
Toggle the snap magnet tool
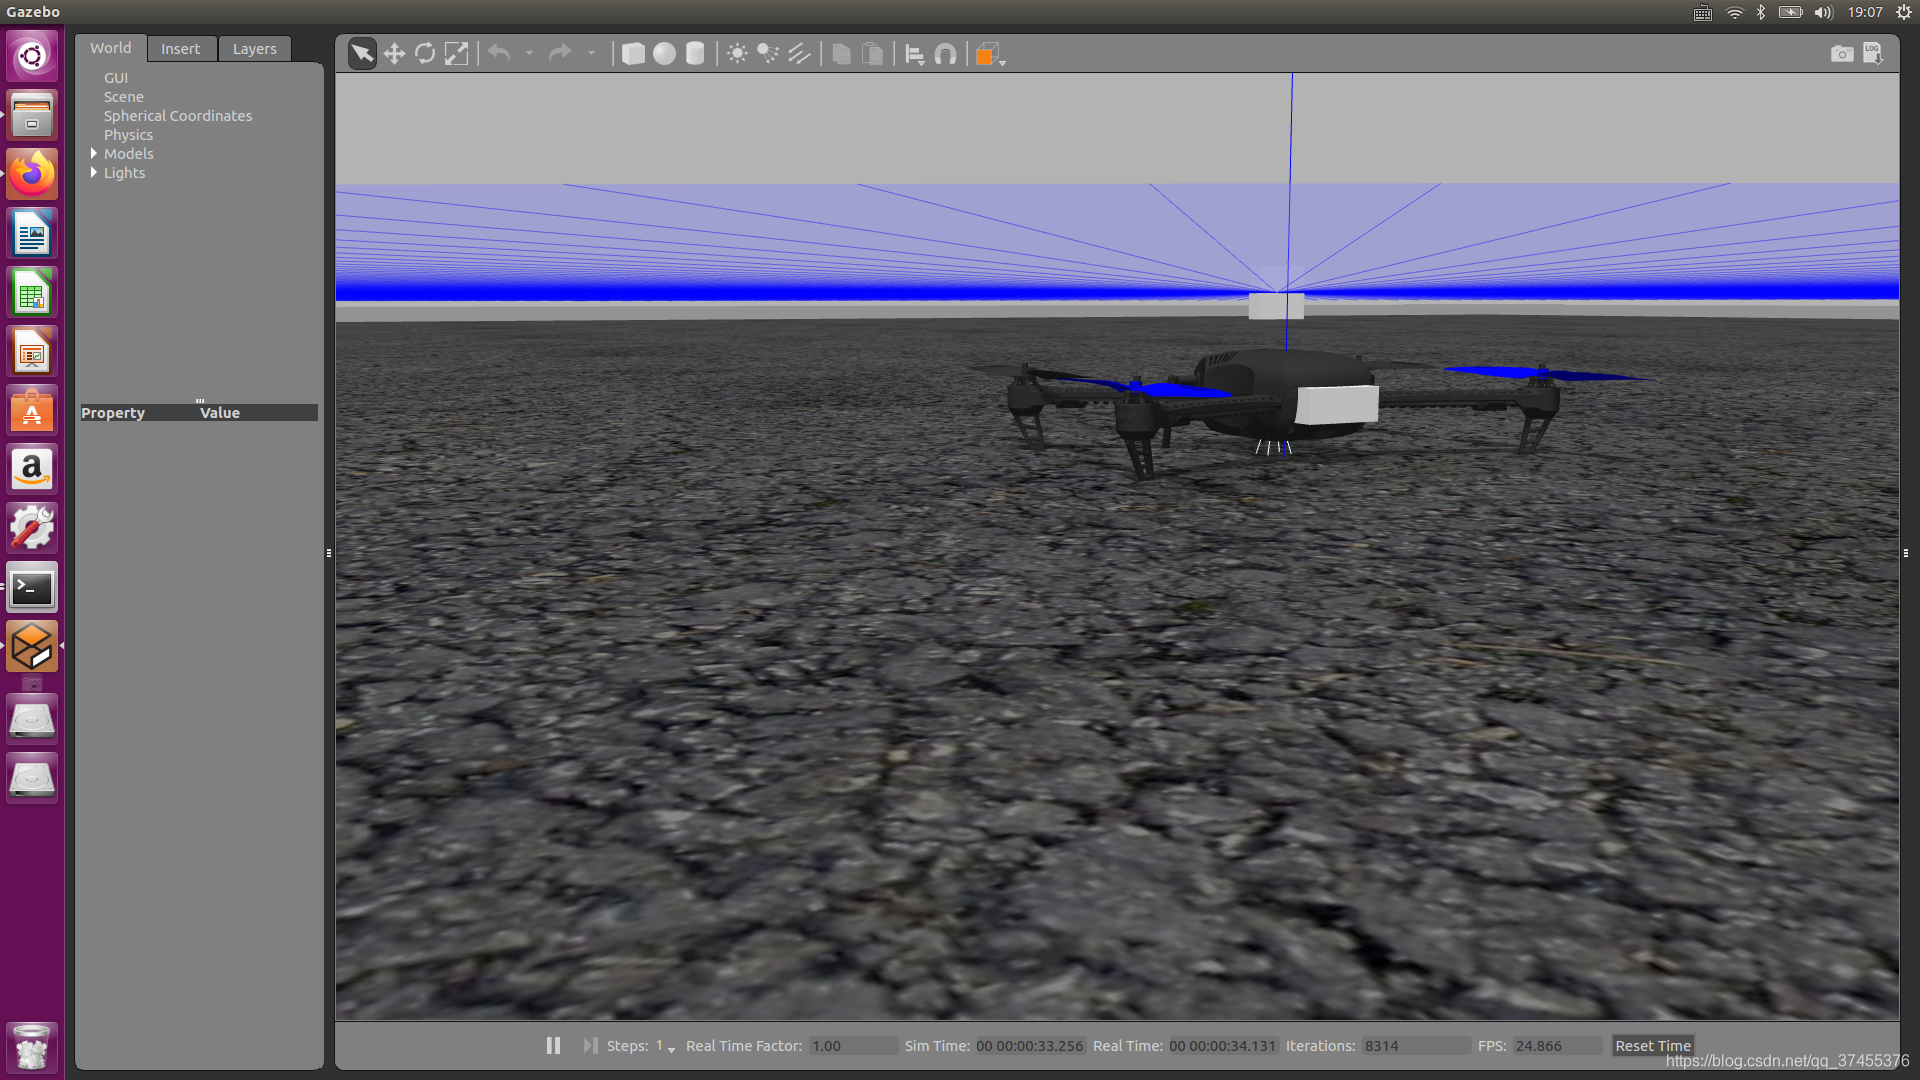[x=945, y=54]
